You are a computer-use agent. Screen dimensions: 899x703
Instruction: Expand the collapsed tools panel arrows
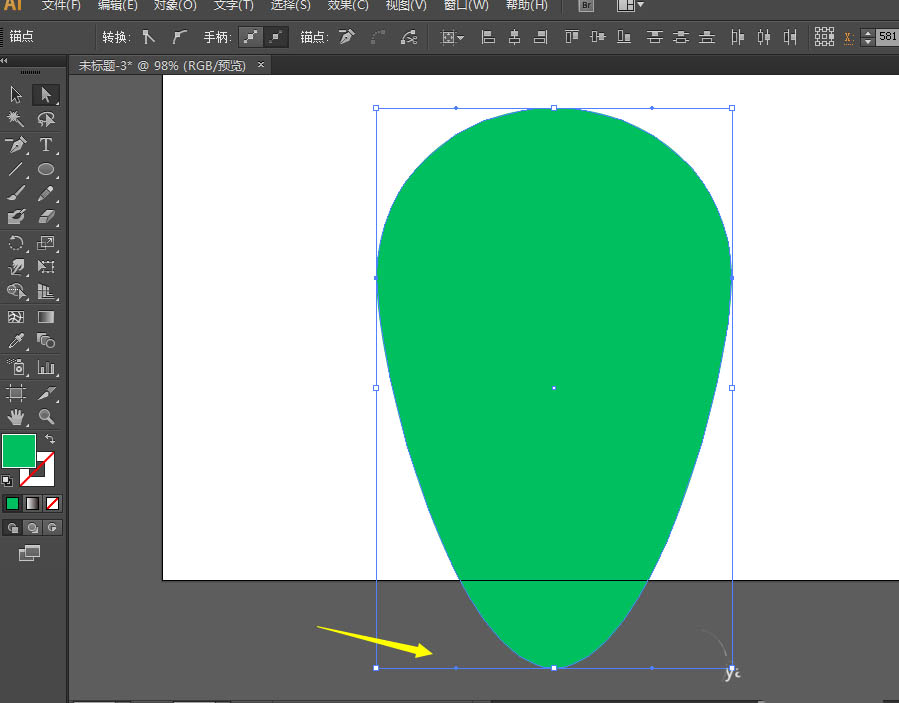(x=4, y=60)
